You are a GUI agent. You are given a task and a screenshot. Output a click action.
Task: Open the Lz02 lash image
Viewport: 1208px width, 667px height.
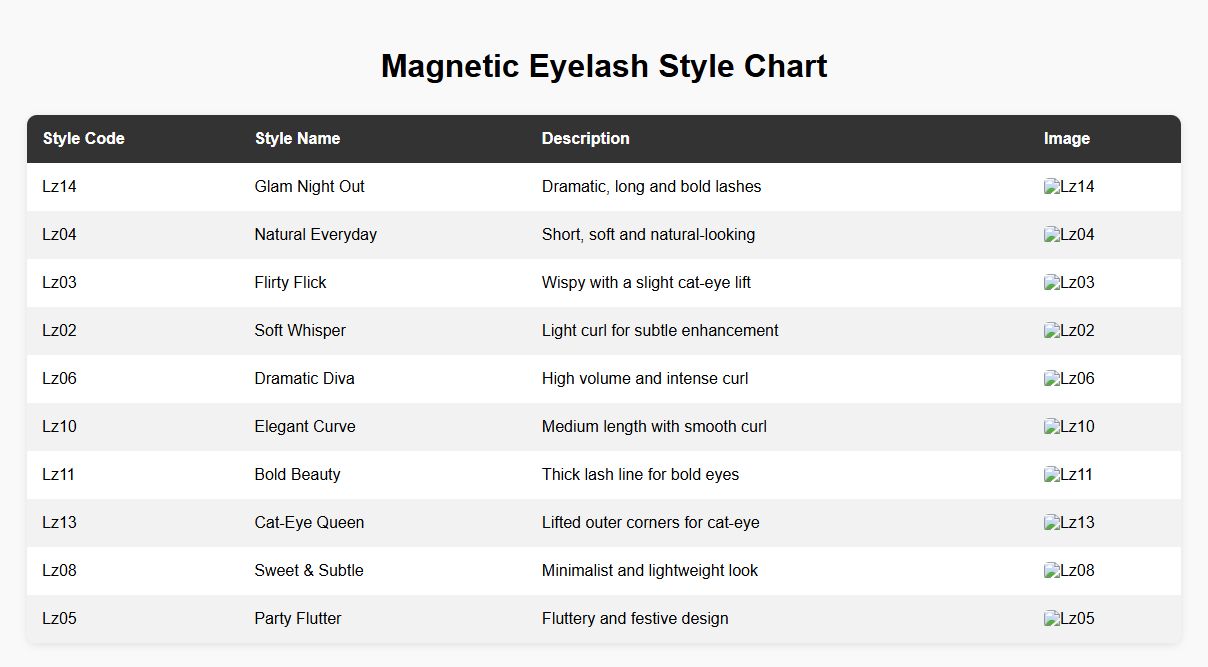point(1068,331)
